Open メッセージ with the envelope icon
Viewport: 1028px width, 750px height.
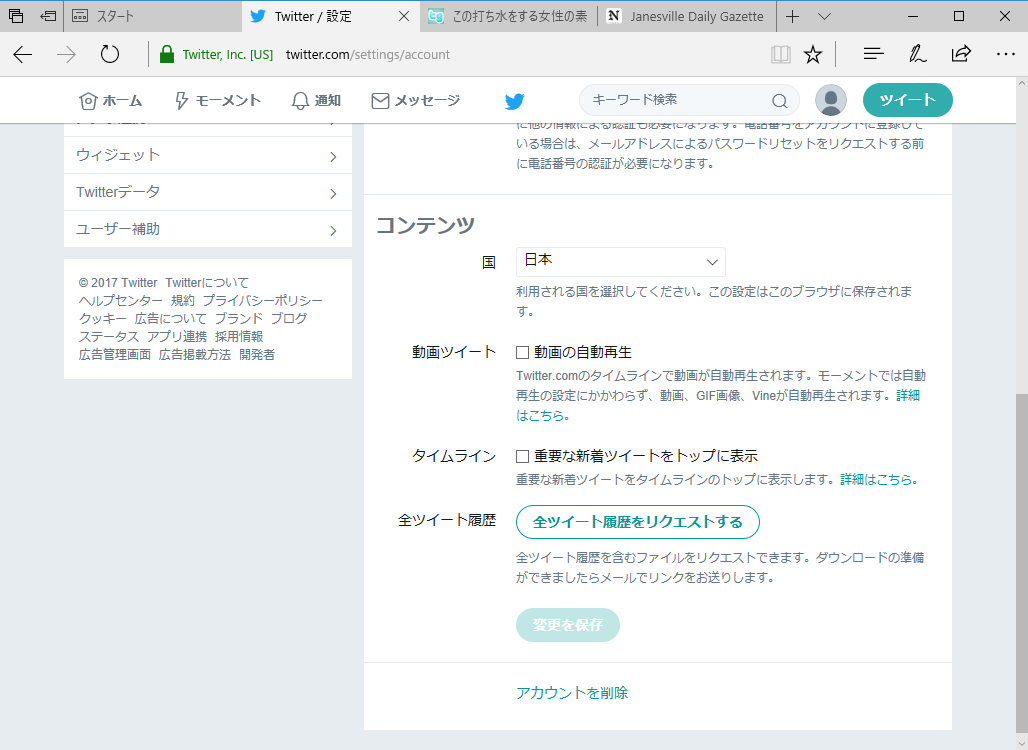tap(380, 100)
